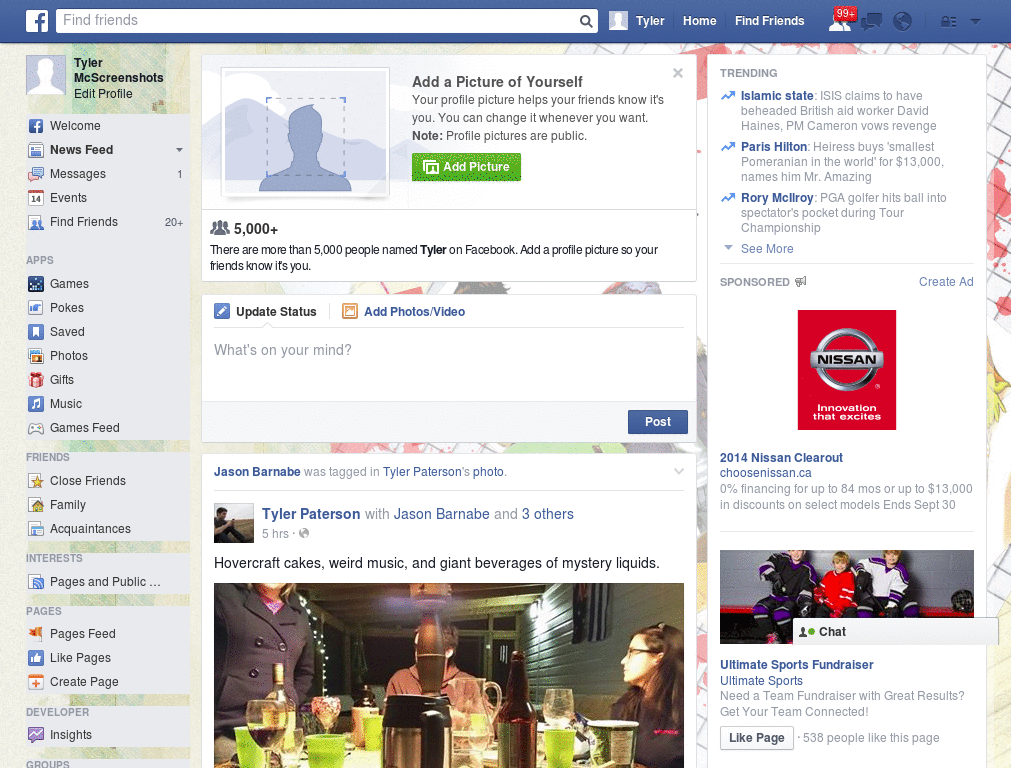Image resolution: width=1024 pixels, height=768 pixels.
Task: Expand the News Feed sort dropdown arrow
Action: tap(179, 150)
